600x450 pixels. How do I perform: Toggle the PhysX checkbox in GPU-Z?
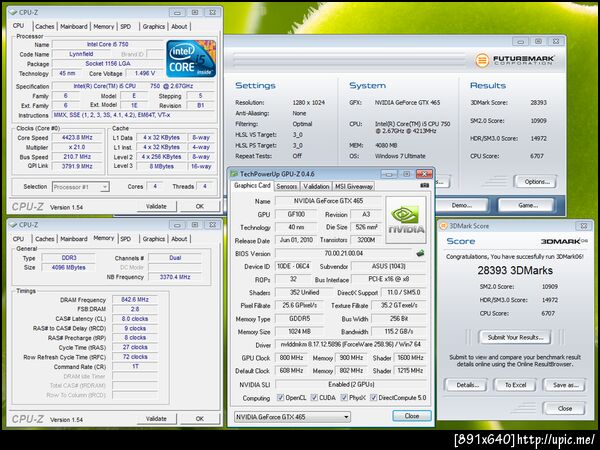point(344,398)
